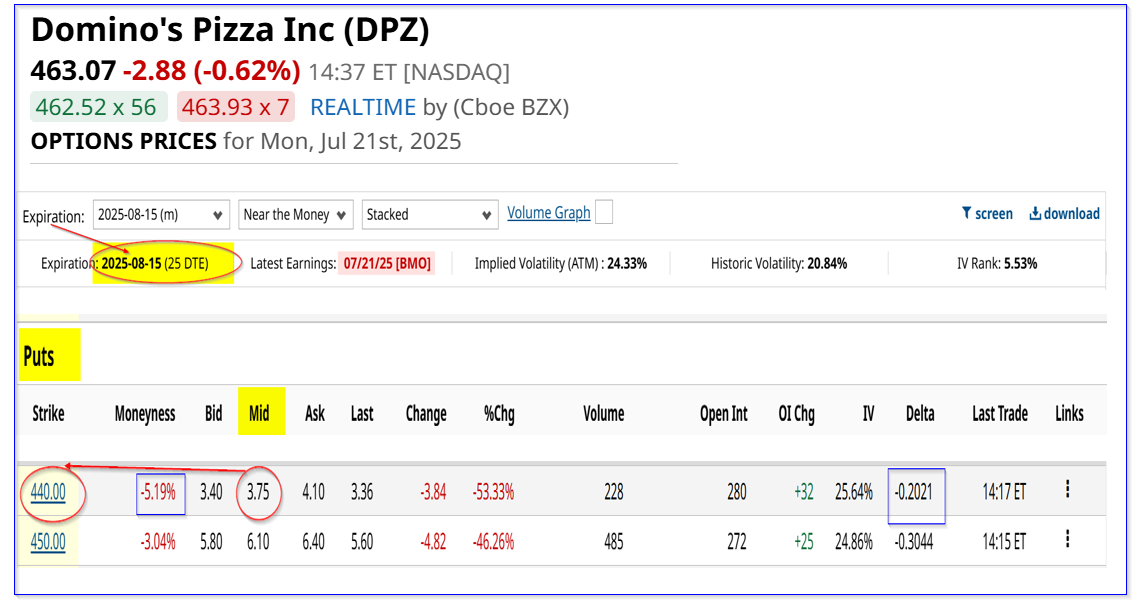Image resolution: width=1137 pixels, height=601 pixels.
Task: Click the OI change value +25
Action: click(x=803, y=542)
